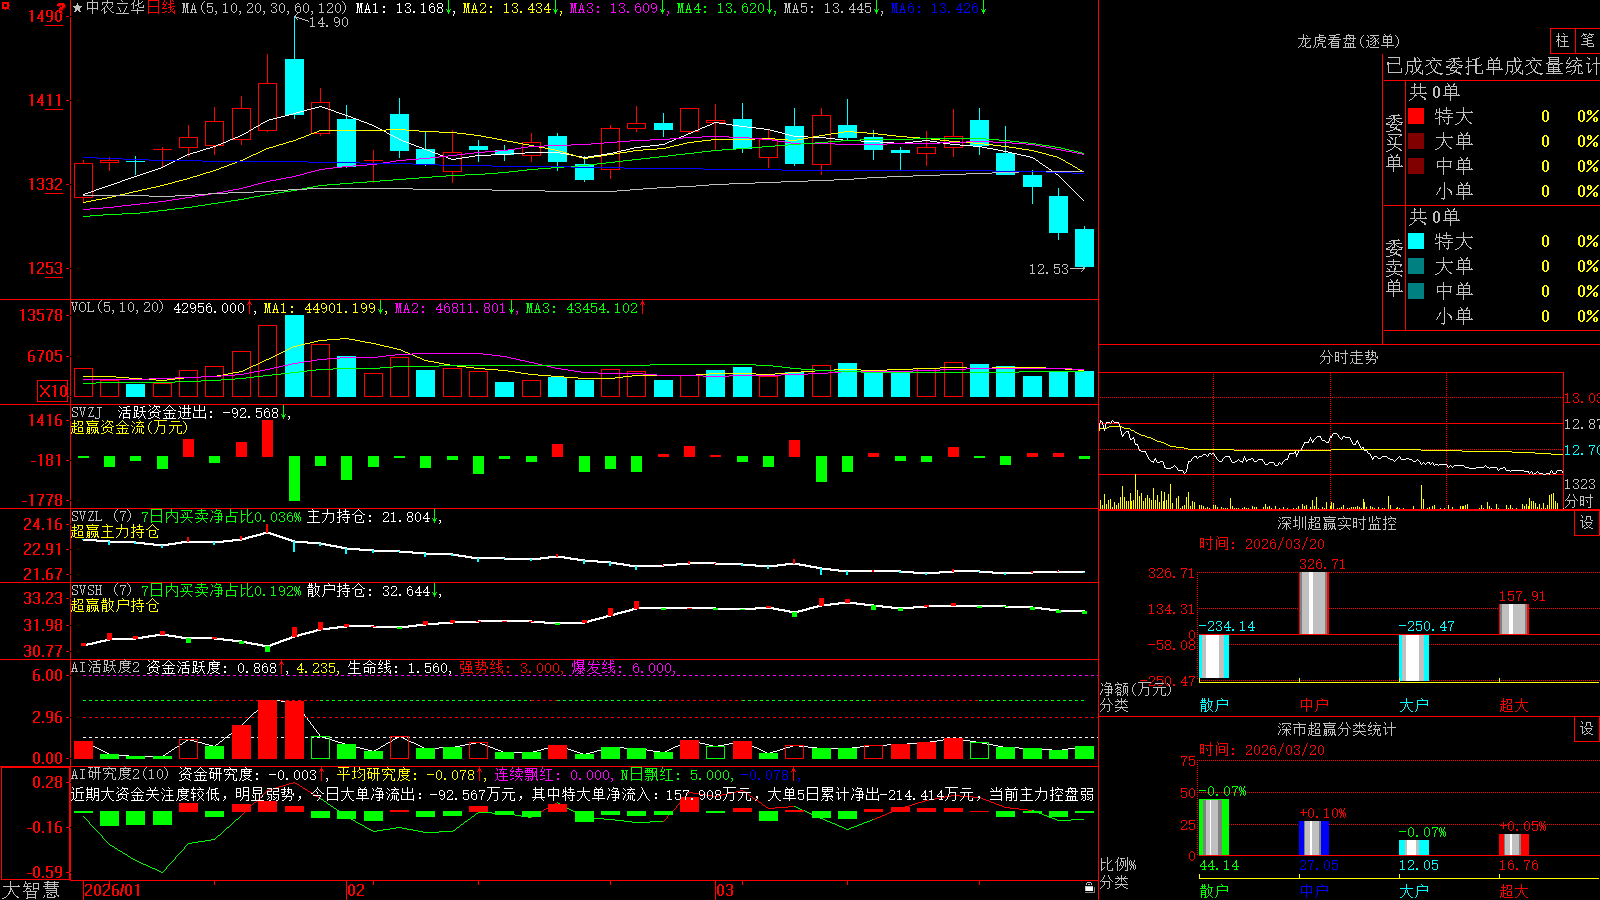The height and width of the screenshot is (900, 1600).
Task: Click the 分时走势 panel title
Action: point(1349,357)
